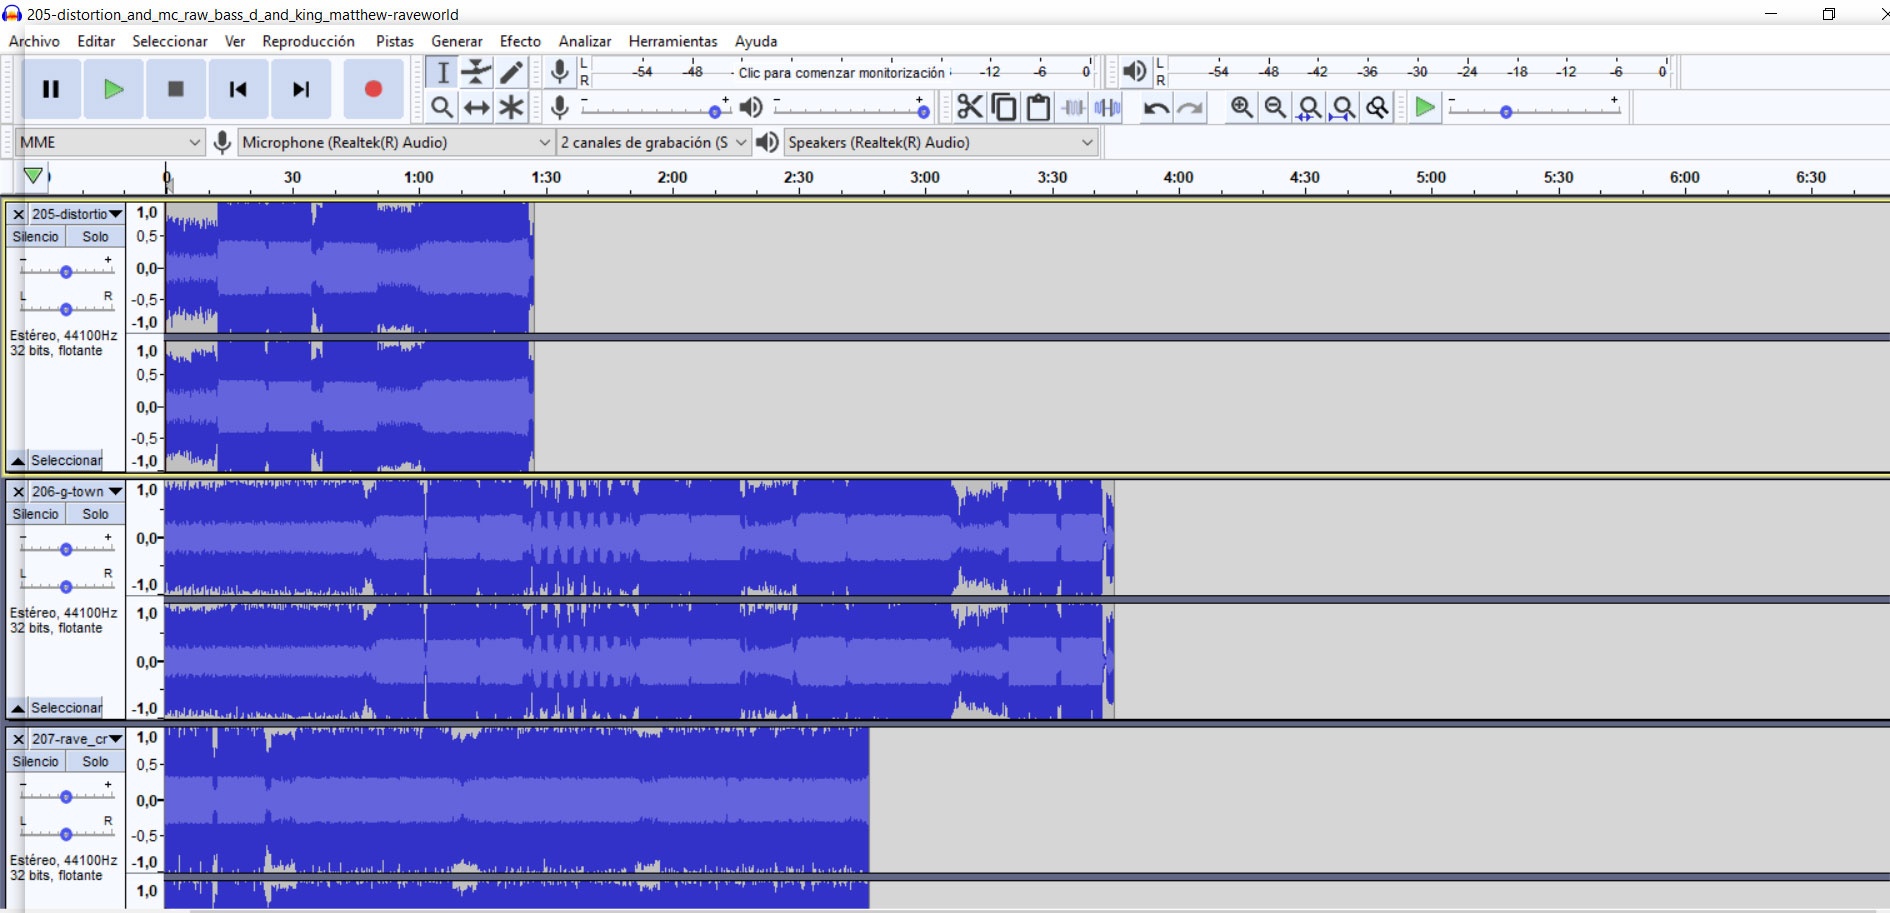Close the 207-rave_cr track

[18, 739]
